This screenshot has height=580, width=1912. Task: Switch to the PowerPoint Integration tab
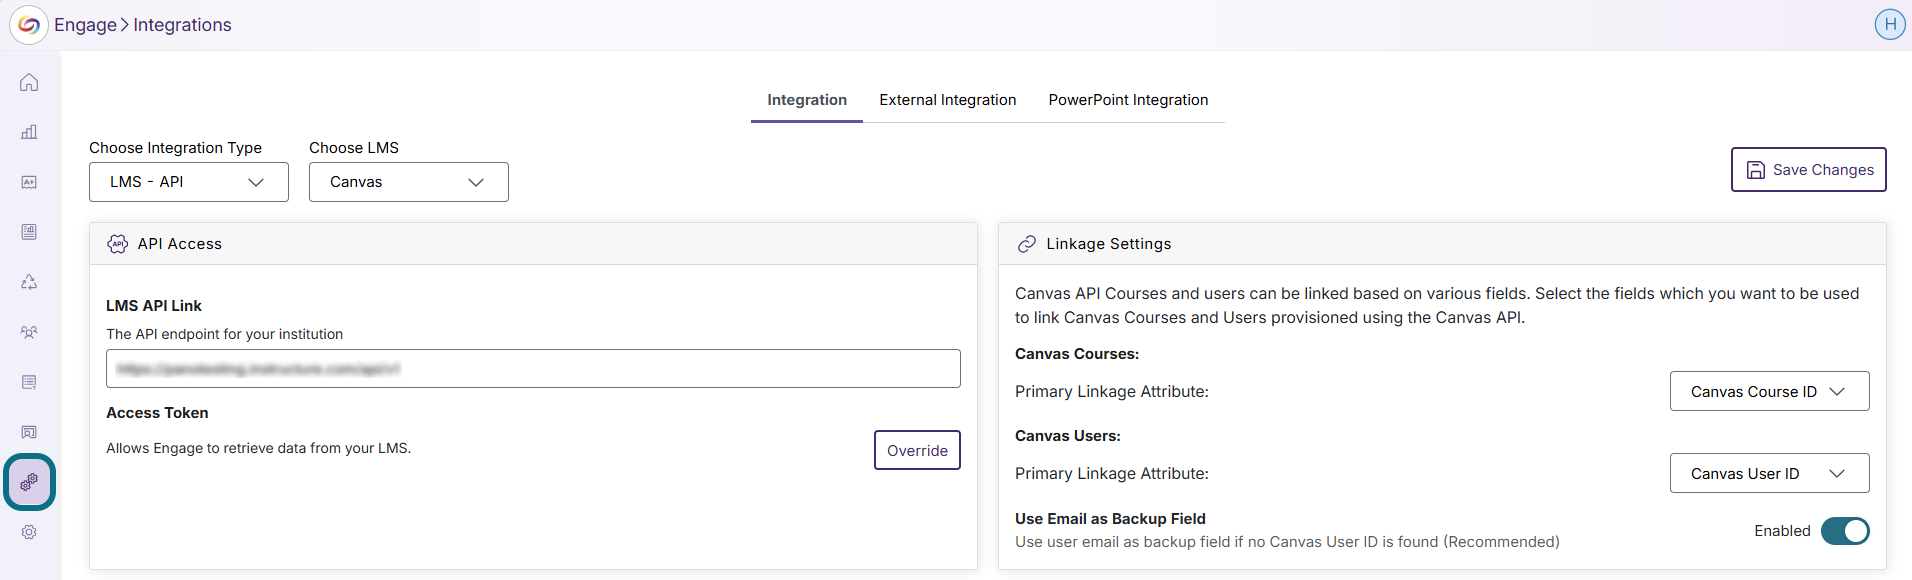pyautogui.click(x=1128, y=100)
